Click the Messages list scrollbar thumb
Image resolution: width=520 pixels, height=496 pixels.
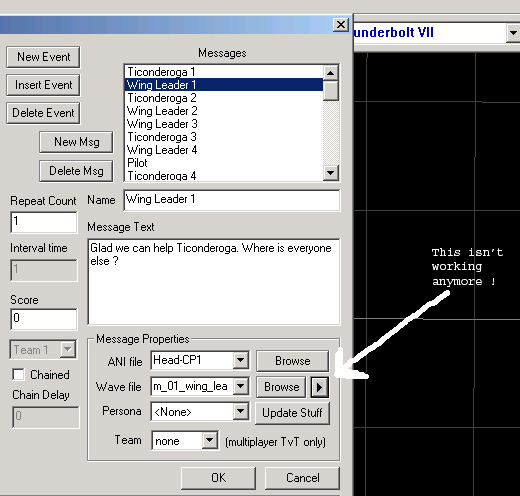point(331,90)
